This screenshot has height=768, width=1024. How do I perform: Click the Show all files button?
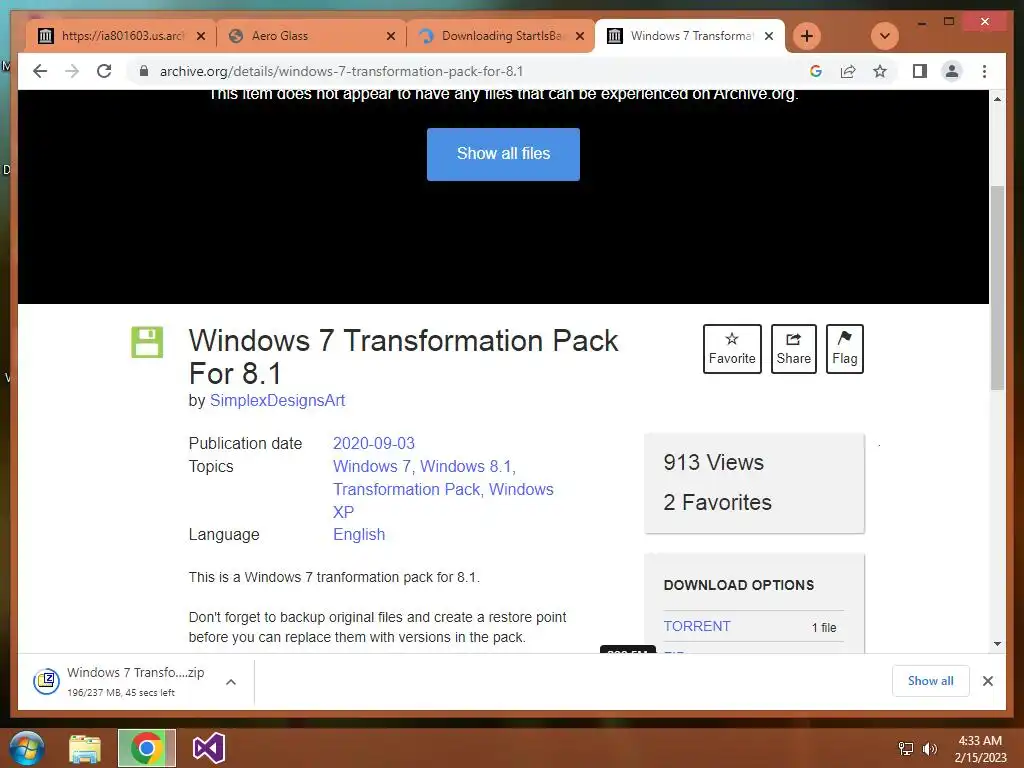point(504,154)
